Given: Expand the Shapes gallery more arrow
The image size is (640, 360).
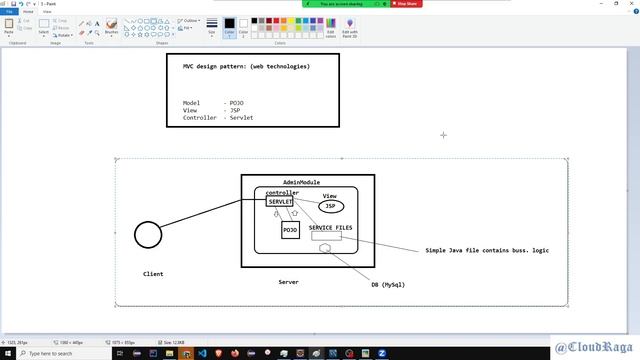Looking at the screenshot, I should (173, 35).
